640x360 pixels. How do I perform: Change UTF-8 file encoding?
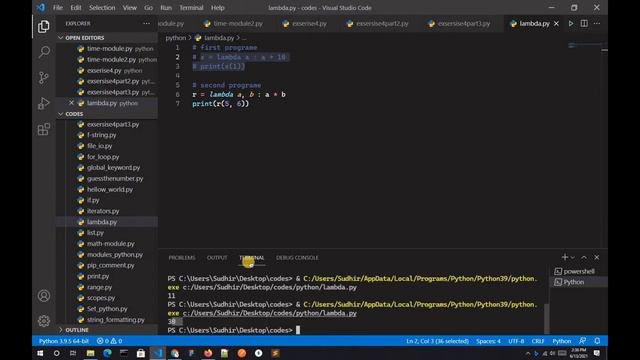(516, 341)
